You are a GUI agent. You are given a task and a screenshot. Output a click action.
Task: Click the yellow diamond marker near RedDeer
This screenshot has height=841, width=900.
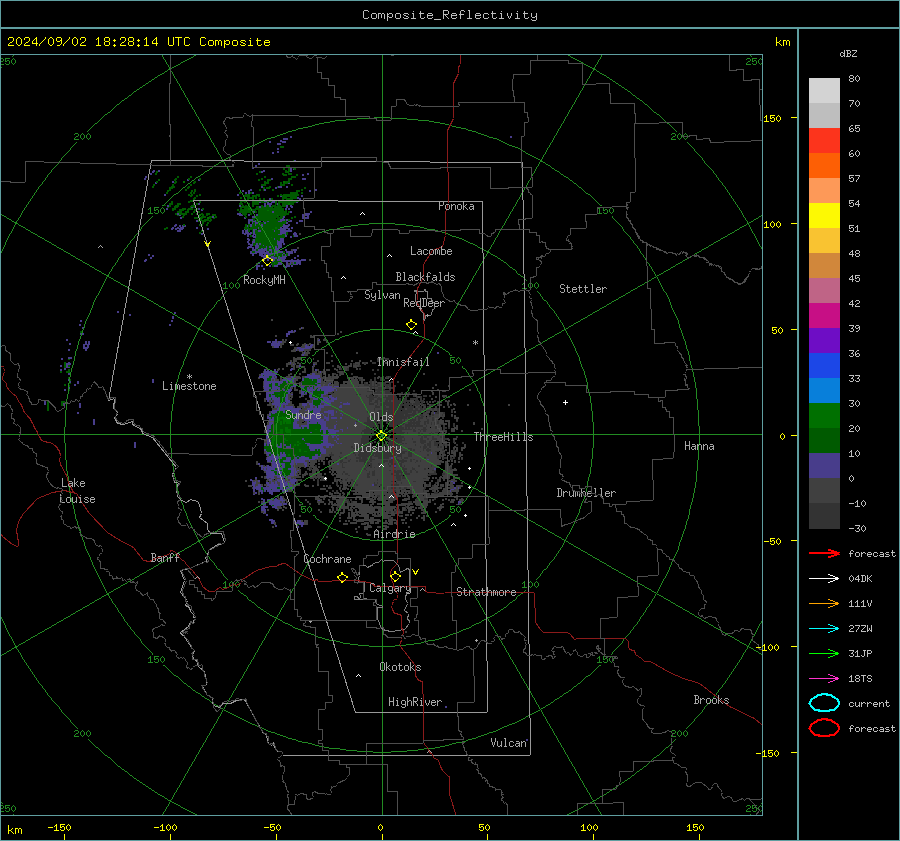[x=411, y=325]
